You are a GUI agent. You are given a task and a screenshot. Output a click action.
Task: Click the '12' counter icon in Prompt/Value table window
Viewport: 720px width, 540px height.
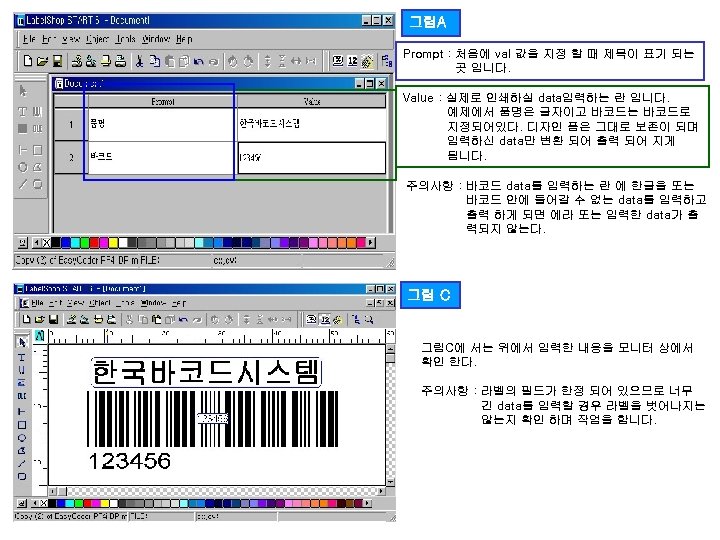[353, 61]
